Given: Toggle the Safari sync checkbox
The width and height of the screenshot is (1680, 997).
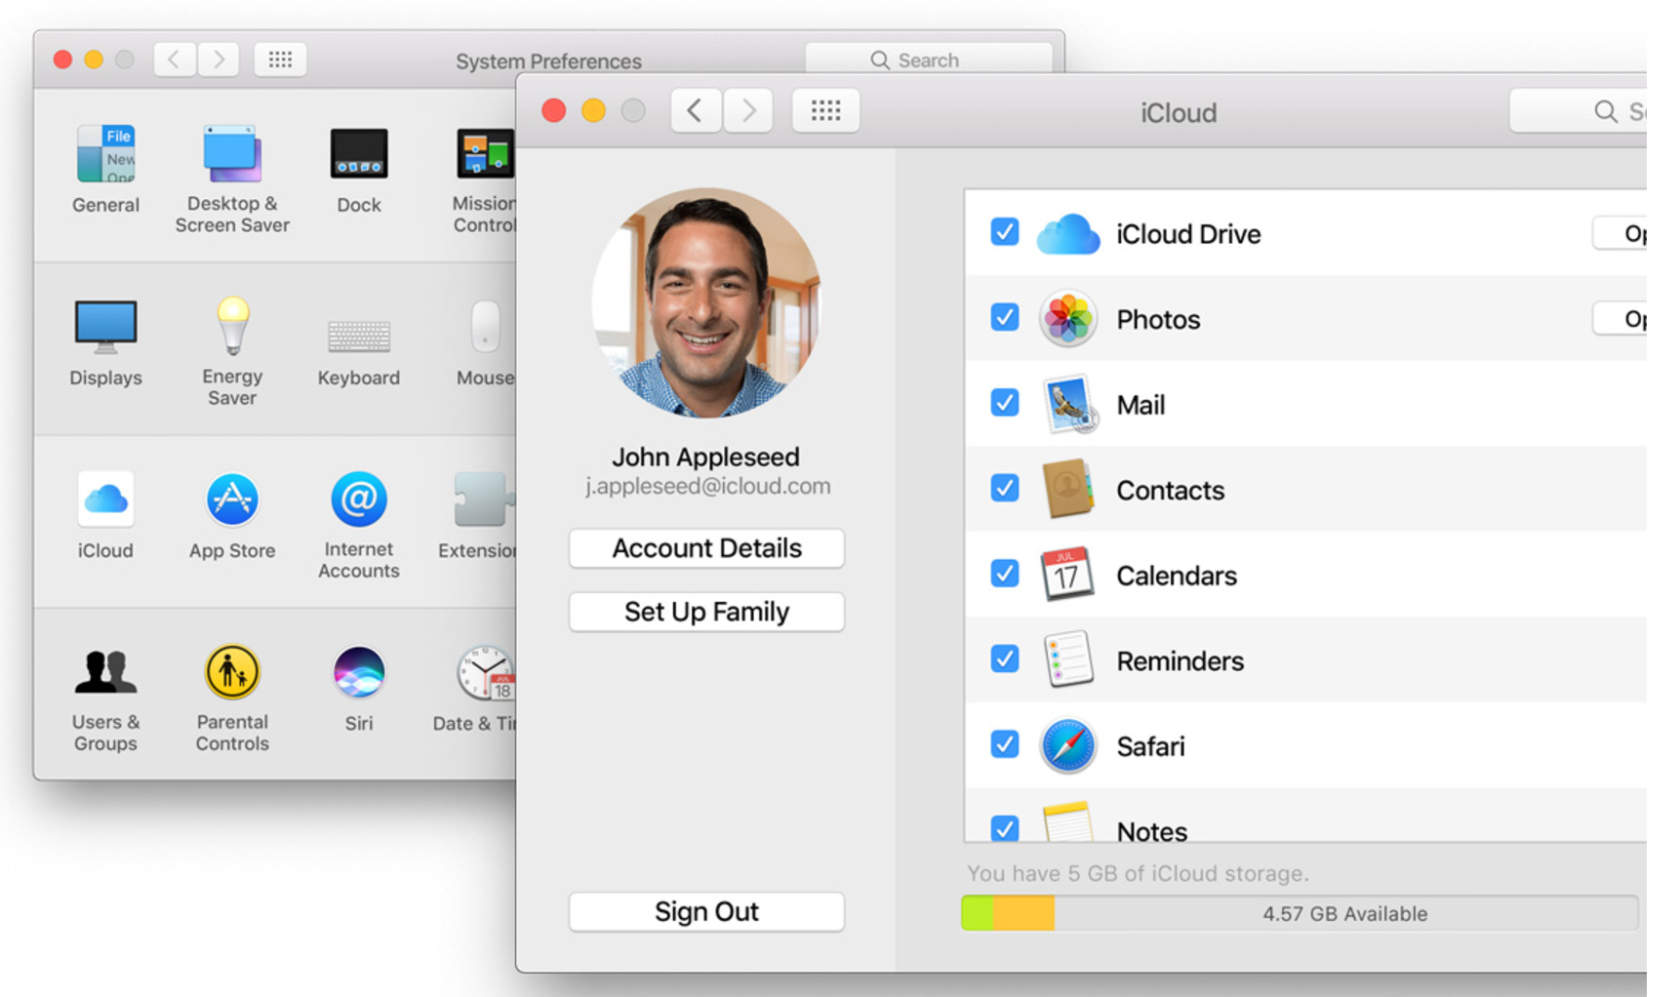Looking at the screenshot, I should (x=1004, y=745).
